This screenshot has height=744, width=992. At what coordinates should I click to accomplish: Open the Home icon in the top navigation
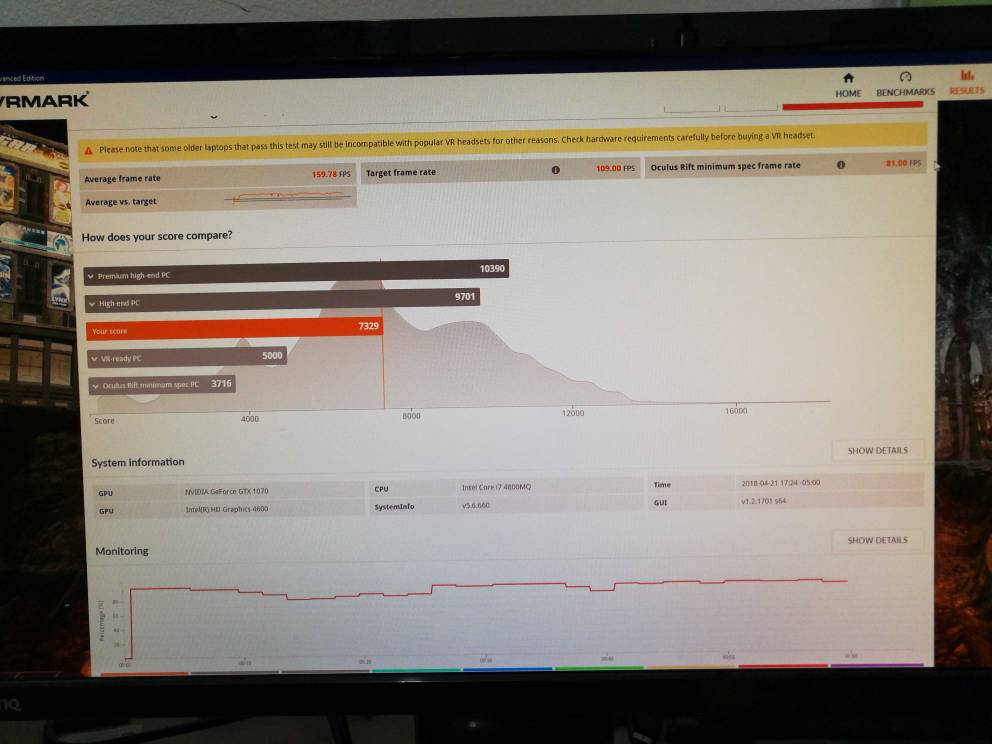tap(848, 78)
